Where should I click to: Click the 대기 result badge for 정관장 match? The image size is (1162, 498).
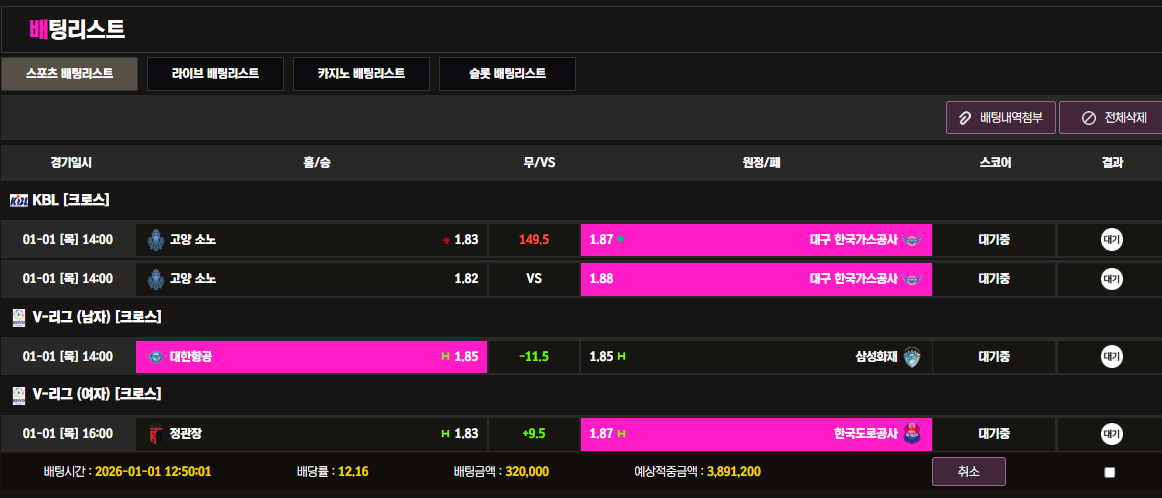click(x=1111, y=434)
